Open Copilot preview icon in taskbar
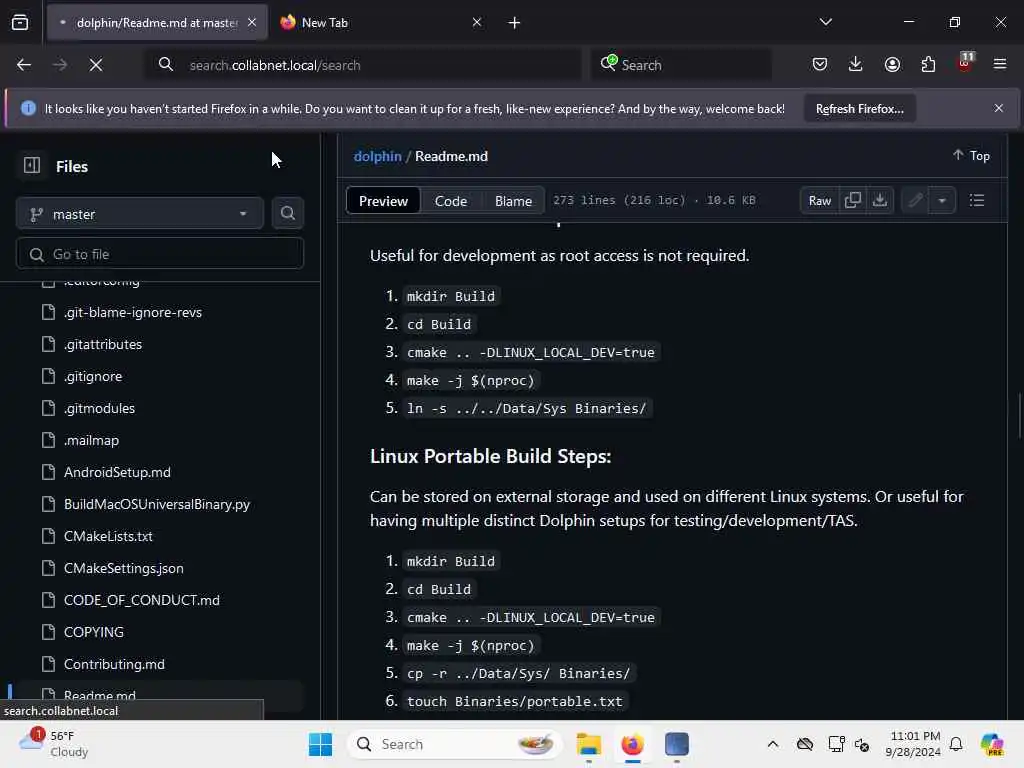1024x768 pixels. (x=992, y=744)
